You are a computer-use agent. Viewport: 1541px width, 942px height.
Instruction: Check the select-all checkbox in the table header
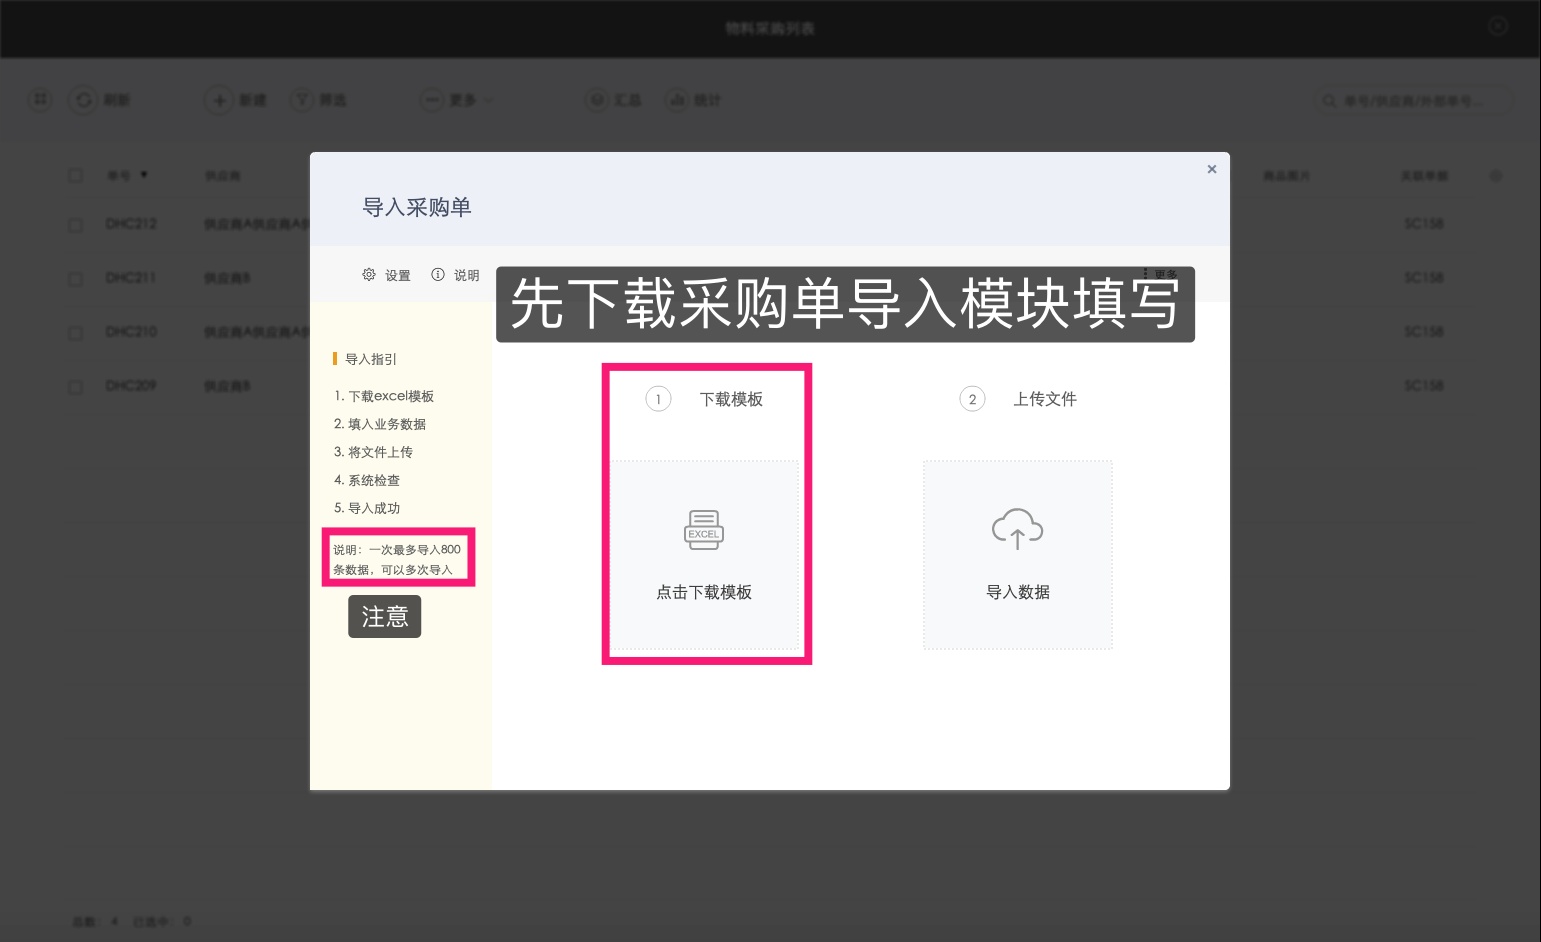[x=75, y=174]
